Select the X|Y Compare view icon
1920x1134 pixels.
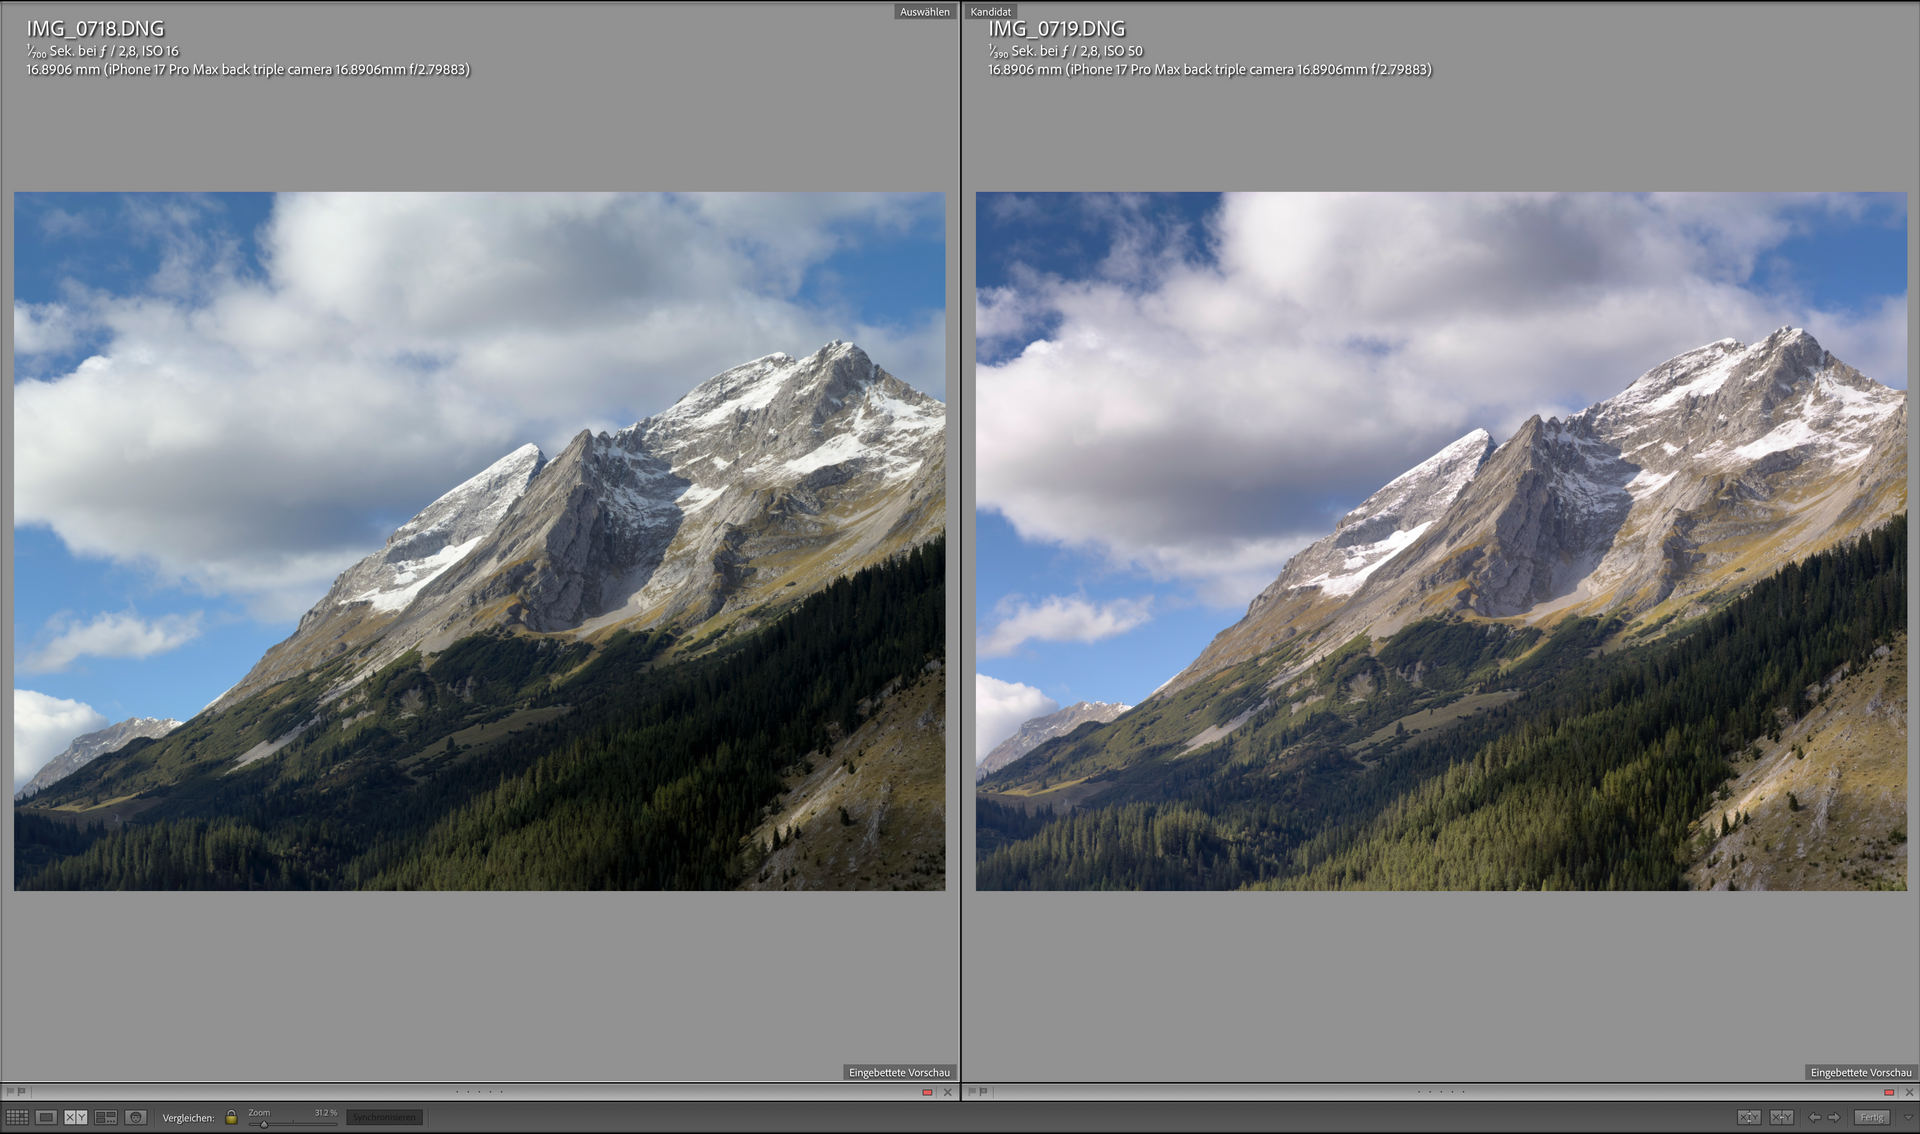pyautogui.click(x=76, y=1117)
